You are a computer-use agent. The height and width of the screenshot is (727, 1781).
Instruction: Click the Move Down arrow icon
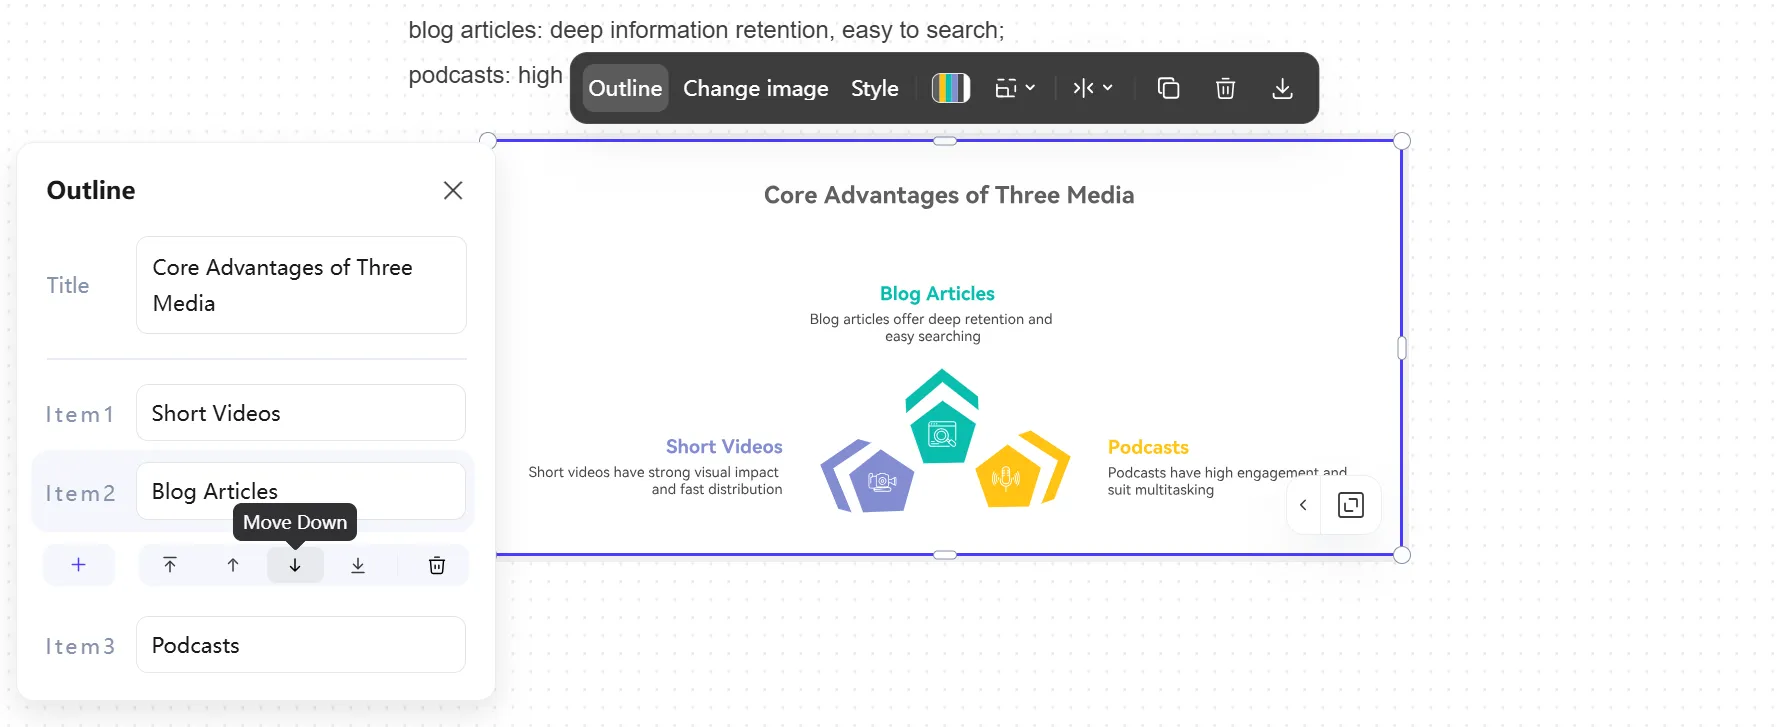(295, 565)
